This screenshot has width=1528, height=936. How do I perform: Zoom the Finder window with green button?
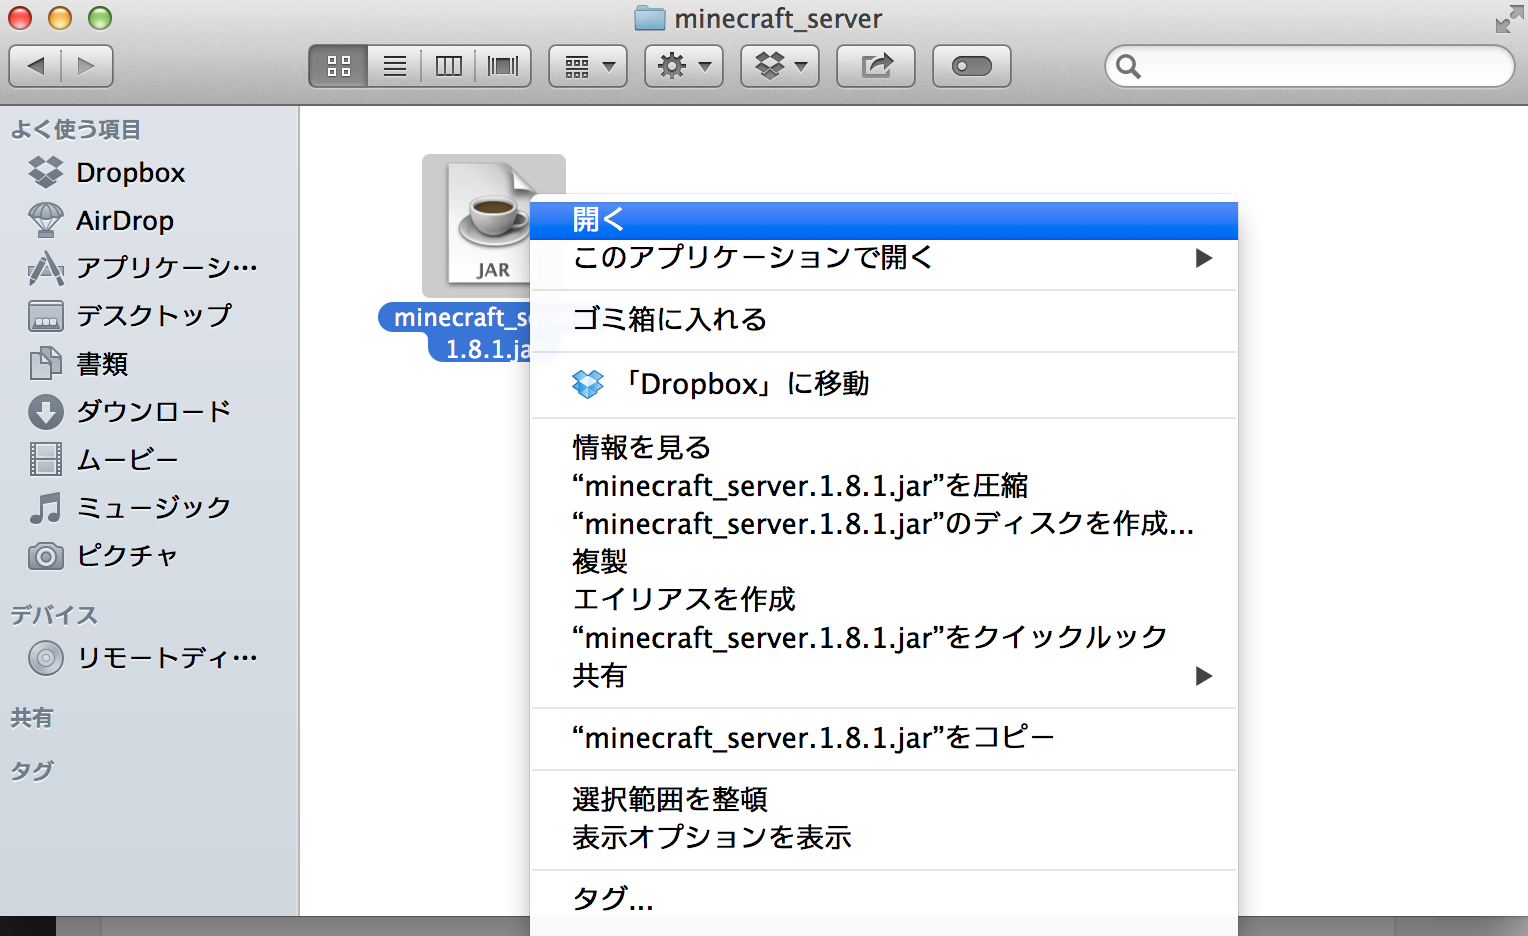pos(100,18)
